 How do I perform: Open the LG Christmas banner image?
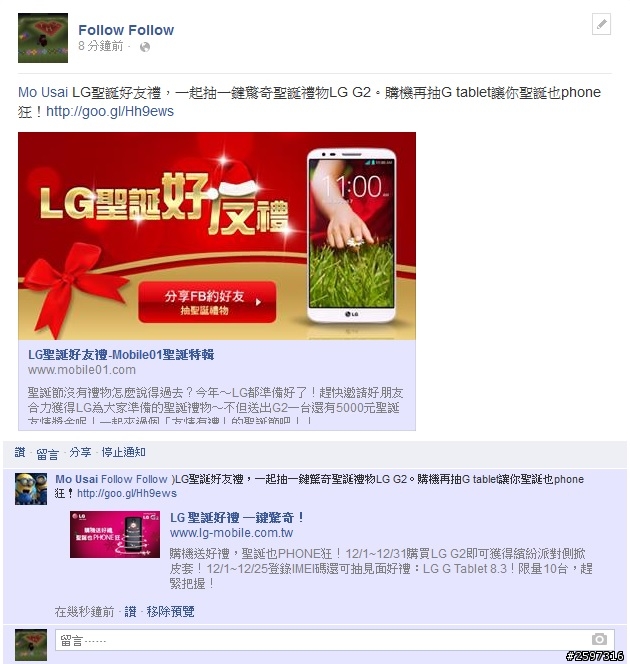217,236
